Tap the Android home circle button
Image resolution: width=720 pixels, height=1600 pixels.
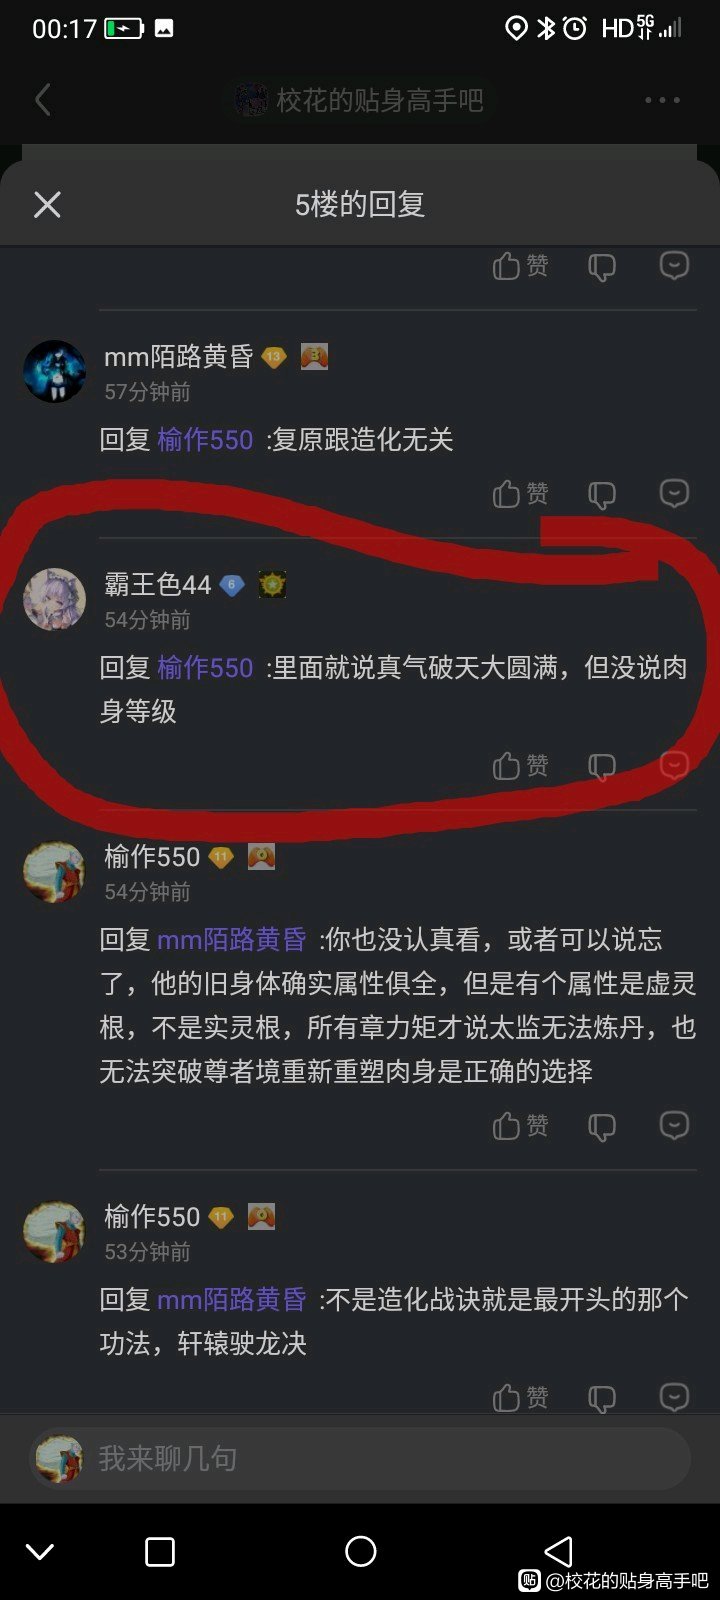pyautogui.click(x=360, y=1551)
